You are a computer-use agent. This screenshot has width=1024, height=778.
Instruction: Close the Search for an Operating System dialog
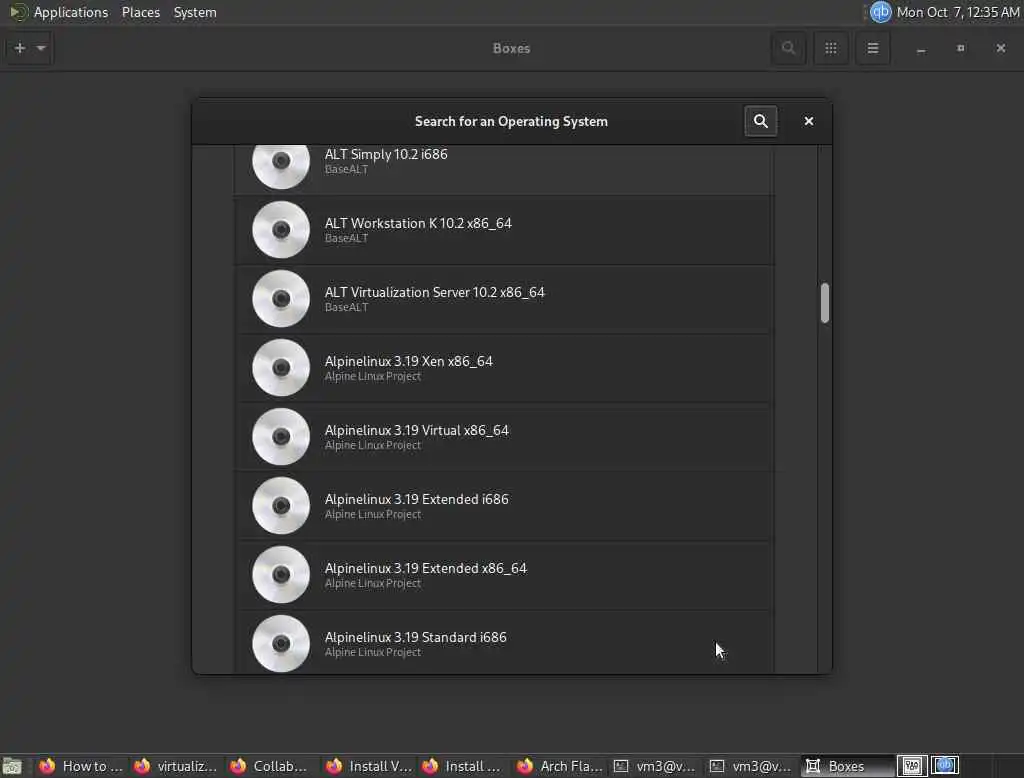808,121
